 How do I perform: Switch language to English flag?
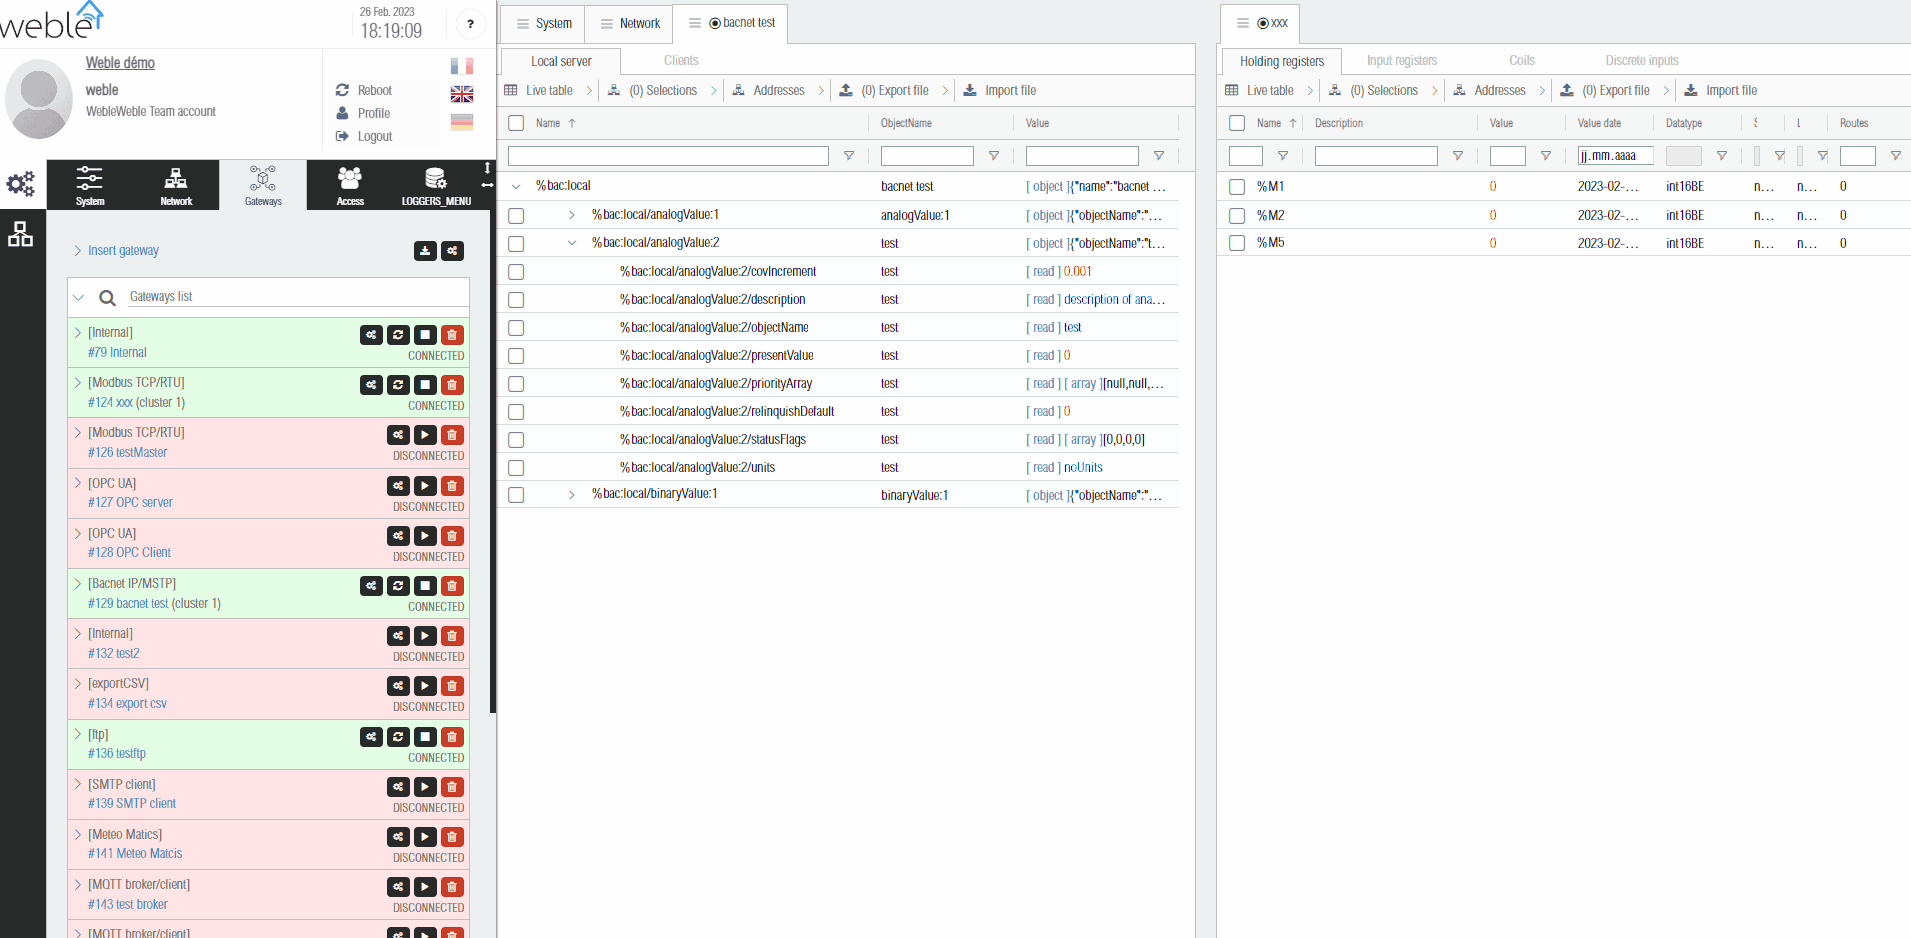tap(461, 94)
